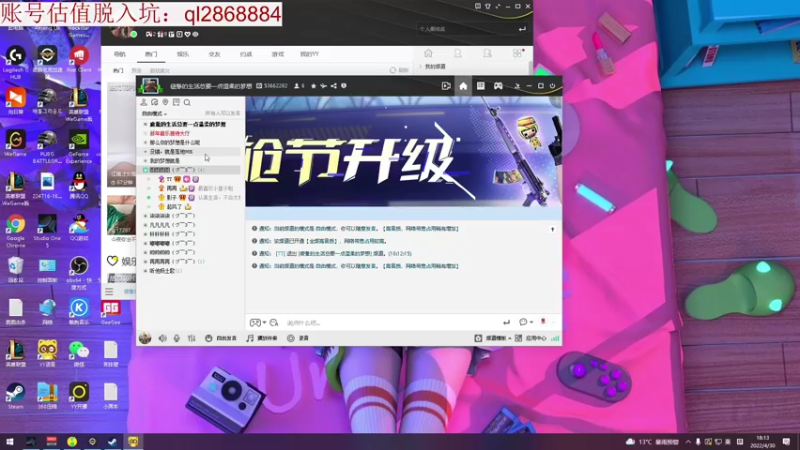Click the 录音 record button
Viewport: 800px width, 450px height.
click(298, 338)
